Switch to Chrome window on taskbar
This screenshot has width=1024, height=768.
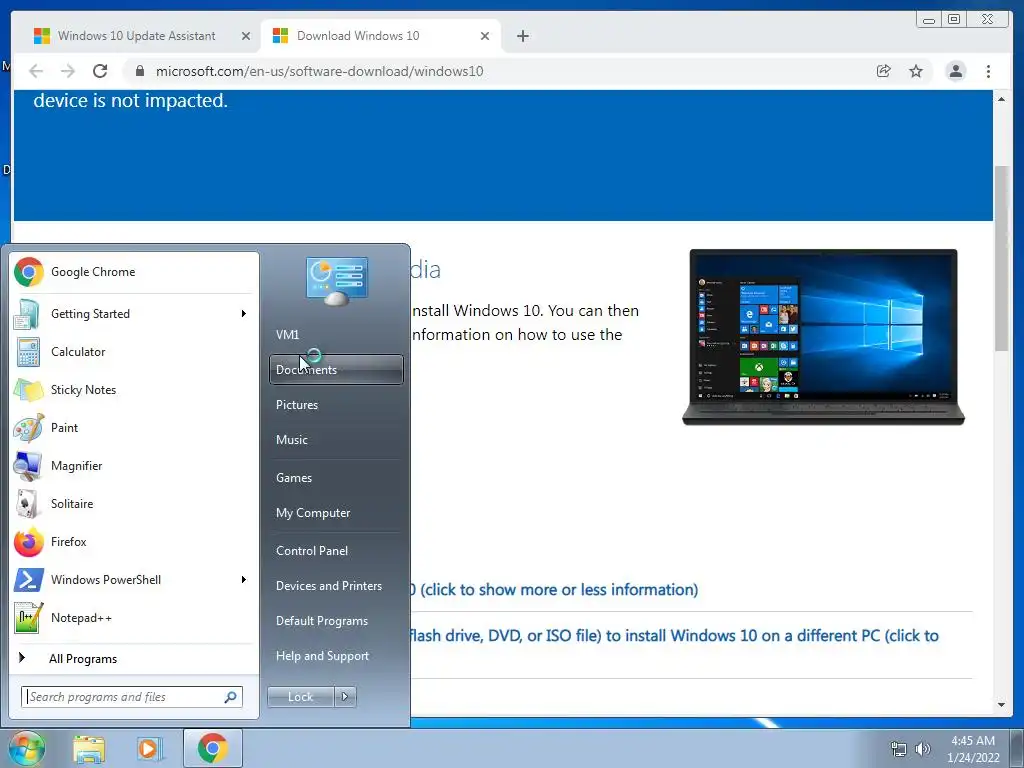(212, 748)
